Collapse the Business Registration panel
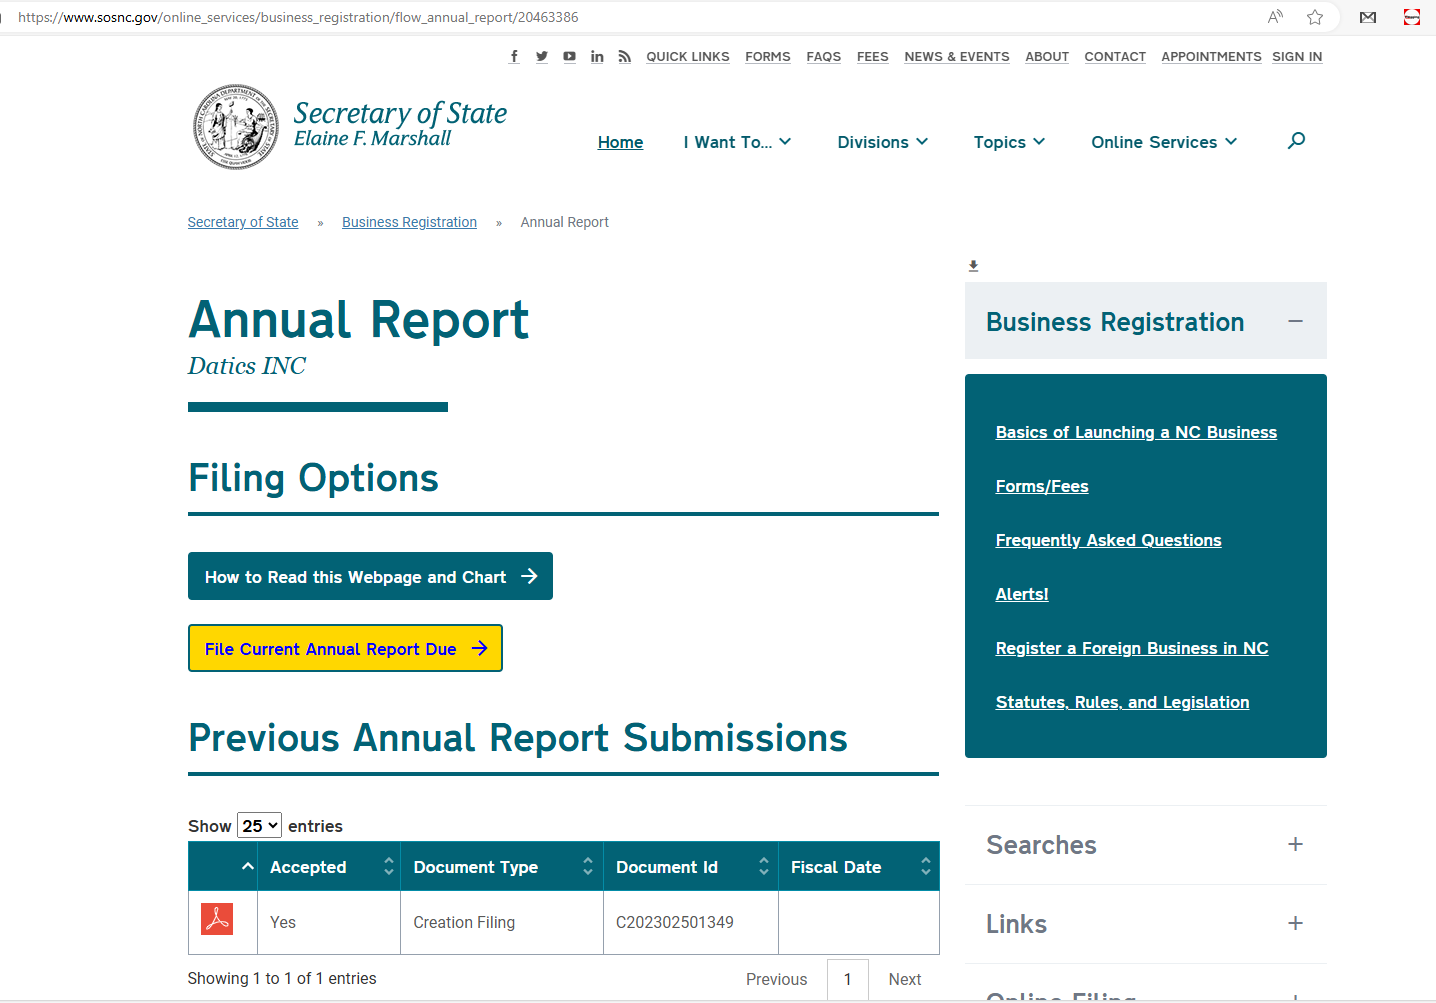The width and height of the screenshot is (1436, 1003). tap(1295, 321)
